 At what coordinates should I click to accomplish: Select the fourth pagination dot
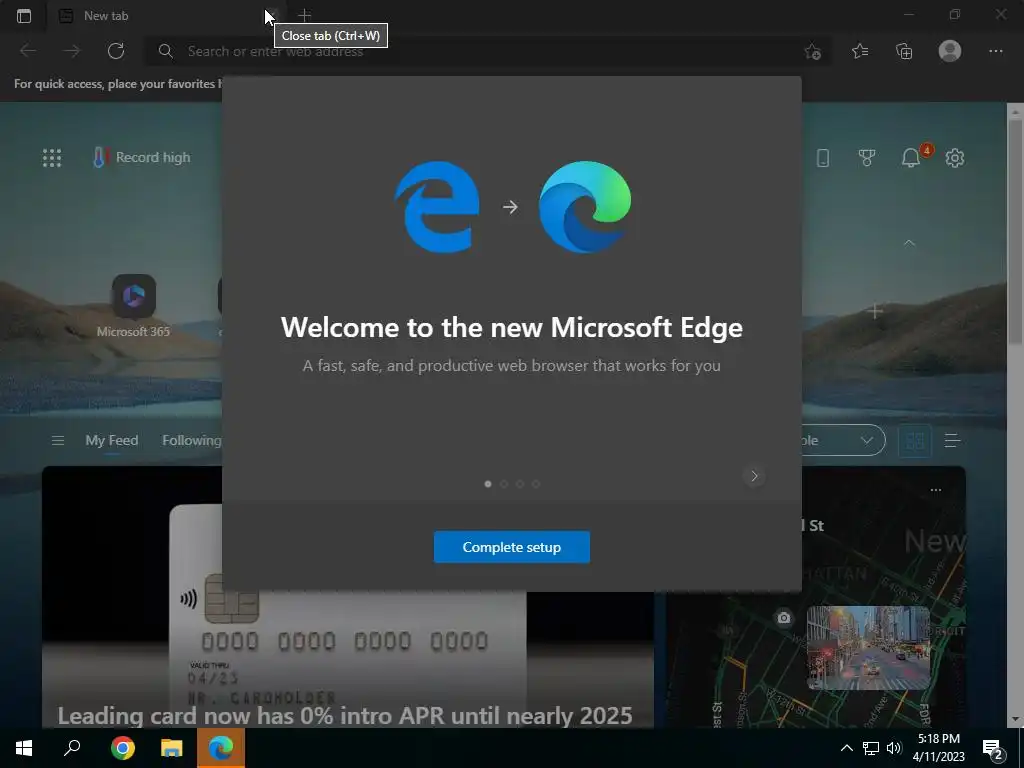click(x=536, y=484)
